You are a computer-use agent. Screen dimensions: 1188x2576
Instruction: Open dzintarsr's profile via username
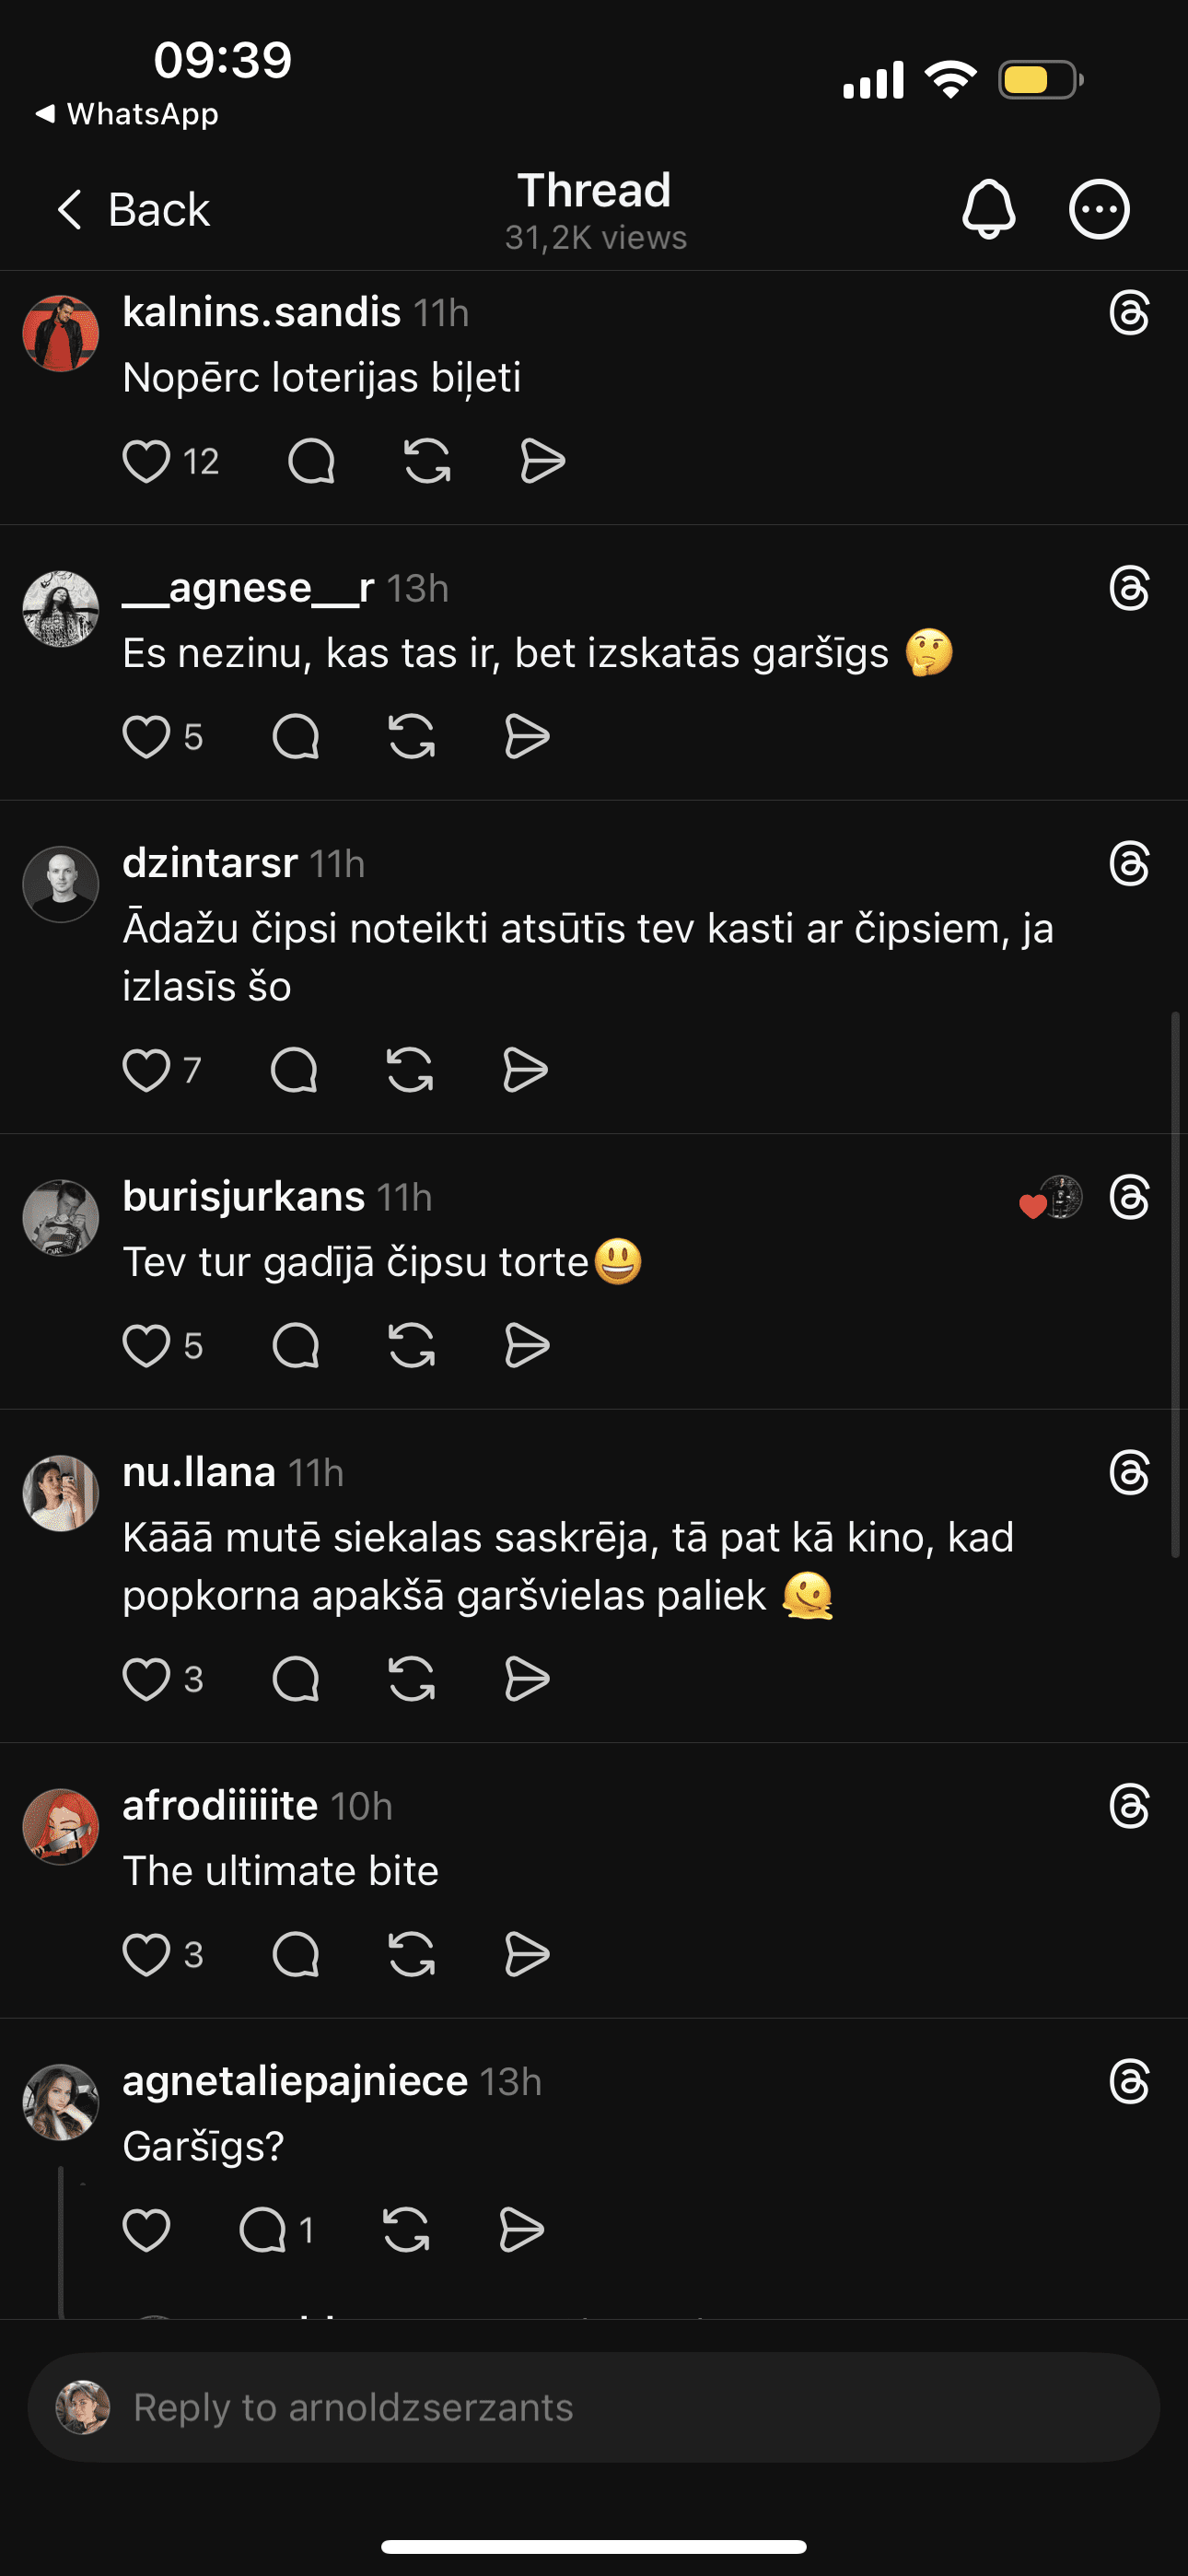click(x=210, y=863)
